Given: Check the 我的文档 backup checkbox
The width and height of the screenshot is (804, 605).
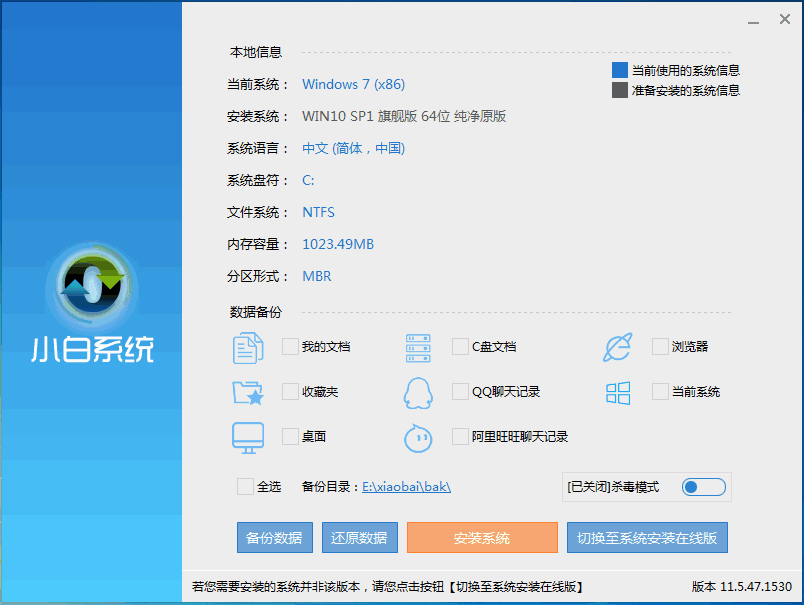Looking at the screenshot, I should (x=290, y=347).
